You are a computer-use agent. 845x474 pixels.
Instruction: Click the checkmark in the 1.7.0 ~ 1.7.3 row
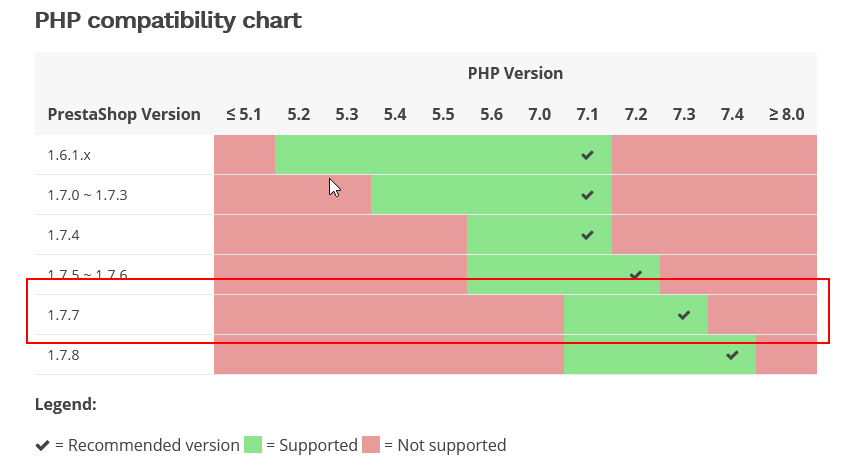coord(587,195)
